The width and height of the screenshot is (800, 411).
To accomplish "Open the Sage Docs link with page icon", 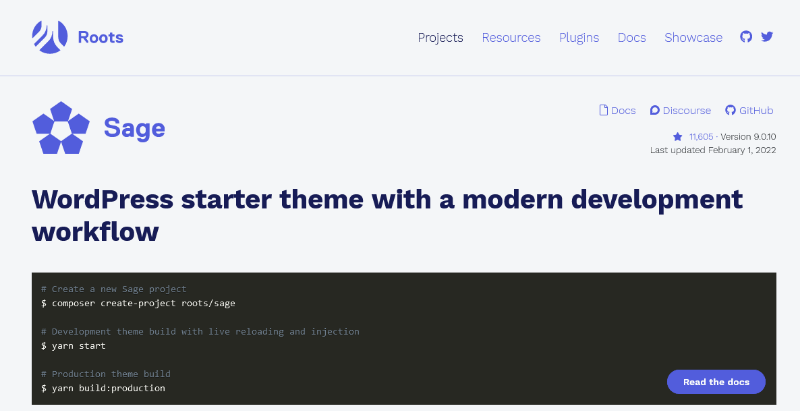I will click(x=617, y=110).
